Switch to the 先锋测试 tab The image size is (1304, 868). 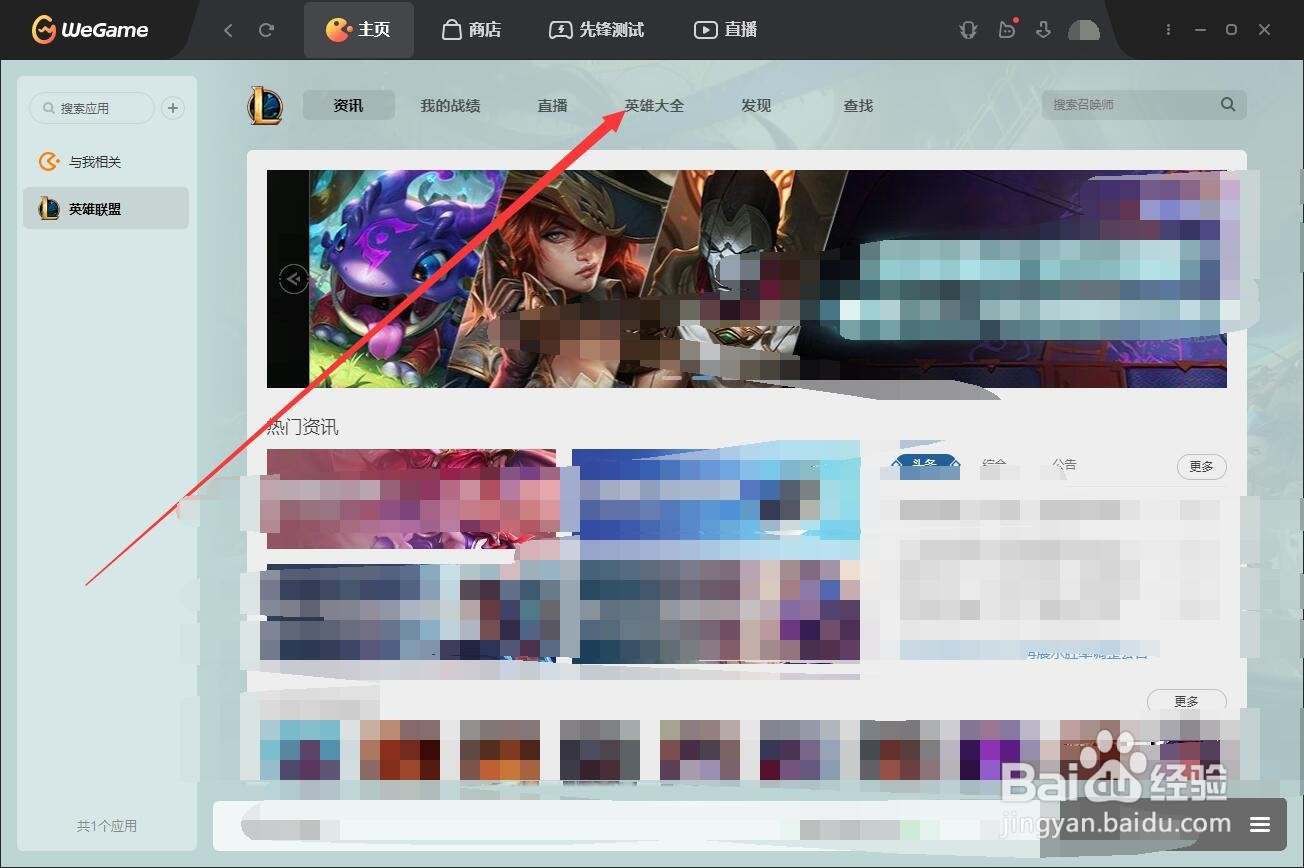tap(599, 30)
